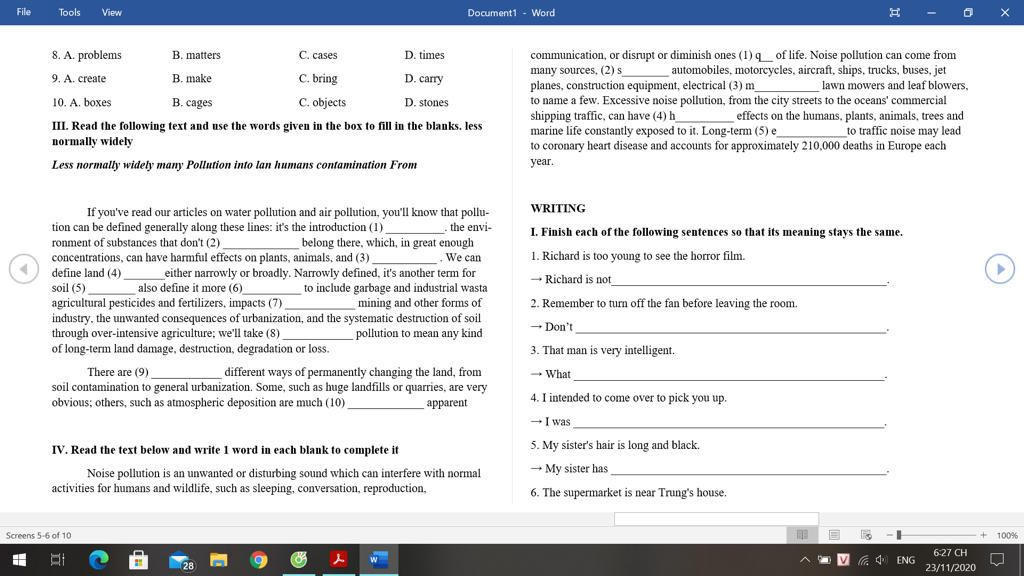The width and height of the screenshot is (1024, 576).
Task: Click the blank after 'My sister has'
Action: click(749, 470)
